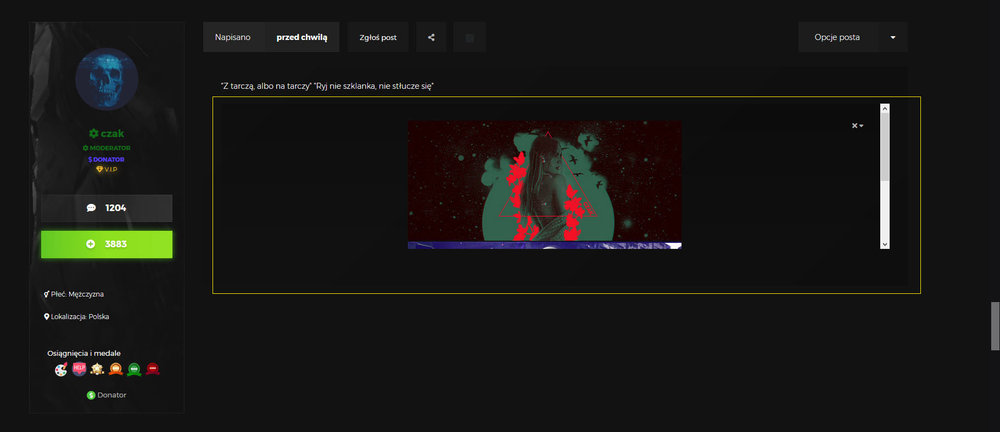Click the speech bubble posts icon

pos(91,208)
